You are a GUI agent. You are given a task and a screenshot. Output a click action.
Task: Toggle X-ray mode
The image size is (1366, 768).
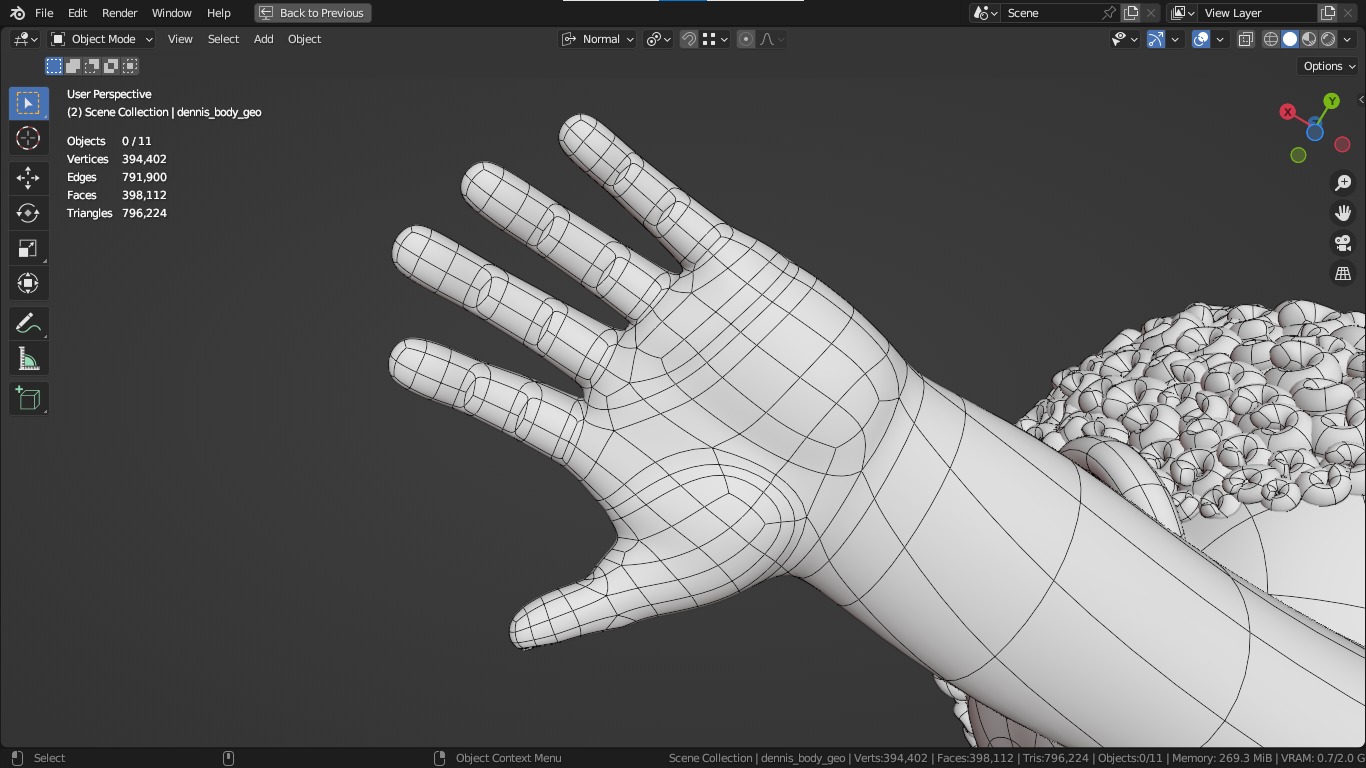tap(1246, 39)
